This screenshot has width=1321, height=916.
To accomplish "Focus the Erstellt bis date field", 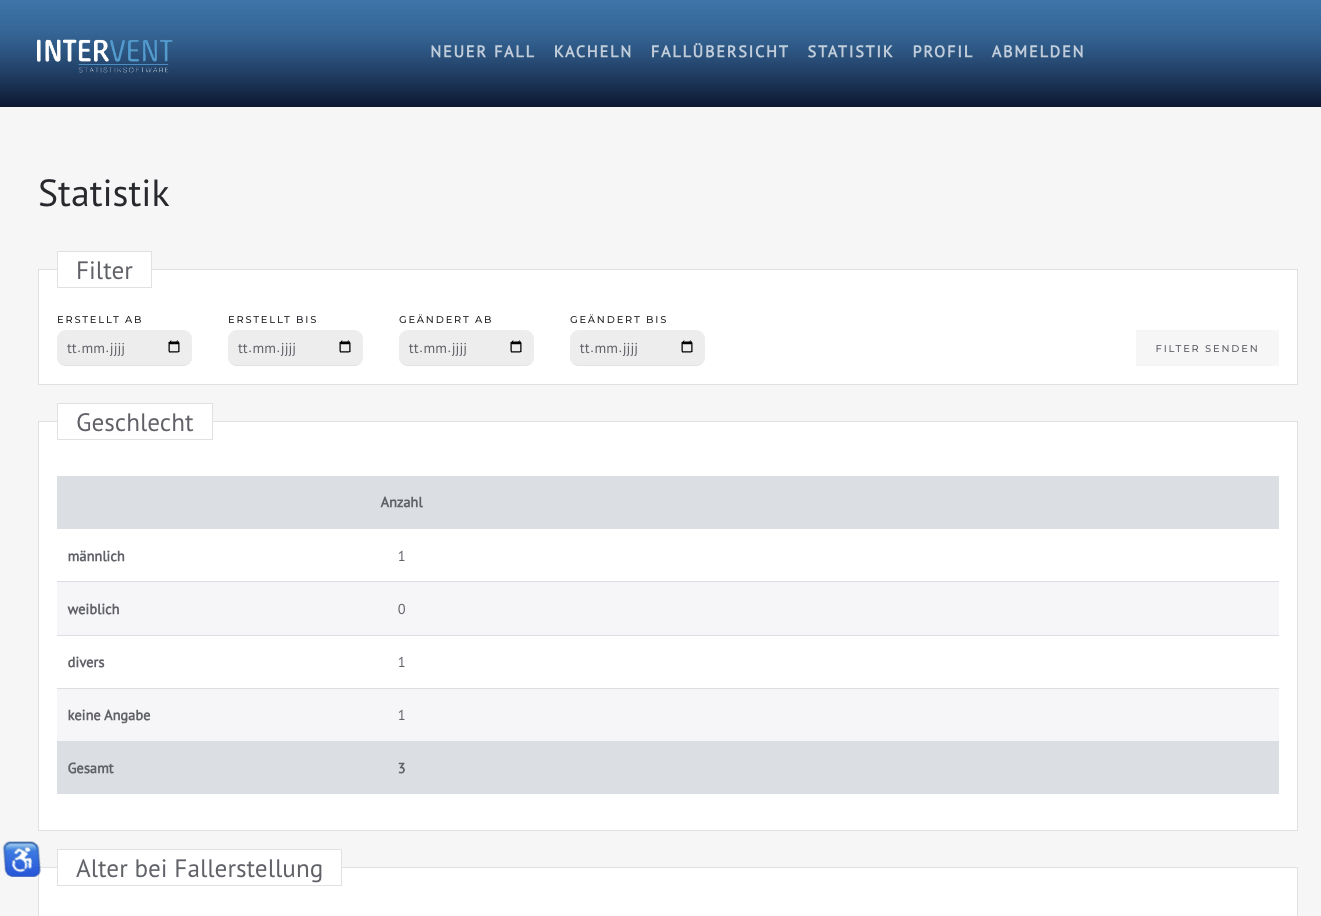I will 279,349.
